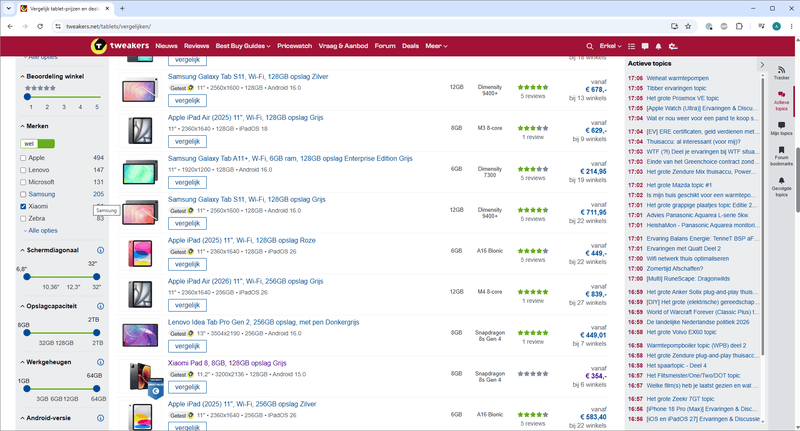This screenshot has height=431, width=800.
Task: Open a new browser tab
Action: tap(122, 9)
